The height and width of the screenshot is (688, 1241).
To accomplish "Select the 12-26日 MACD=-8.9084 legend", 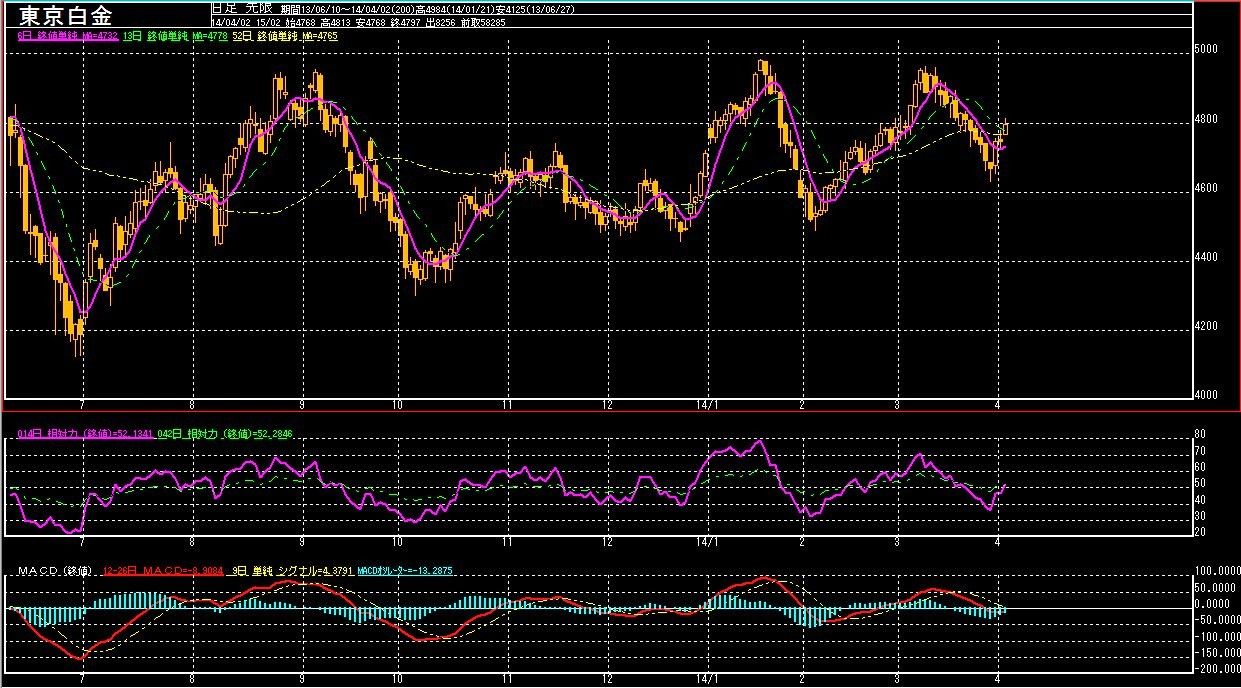I will [163, 570].
